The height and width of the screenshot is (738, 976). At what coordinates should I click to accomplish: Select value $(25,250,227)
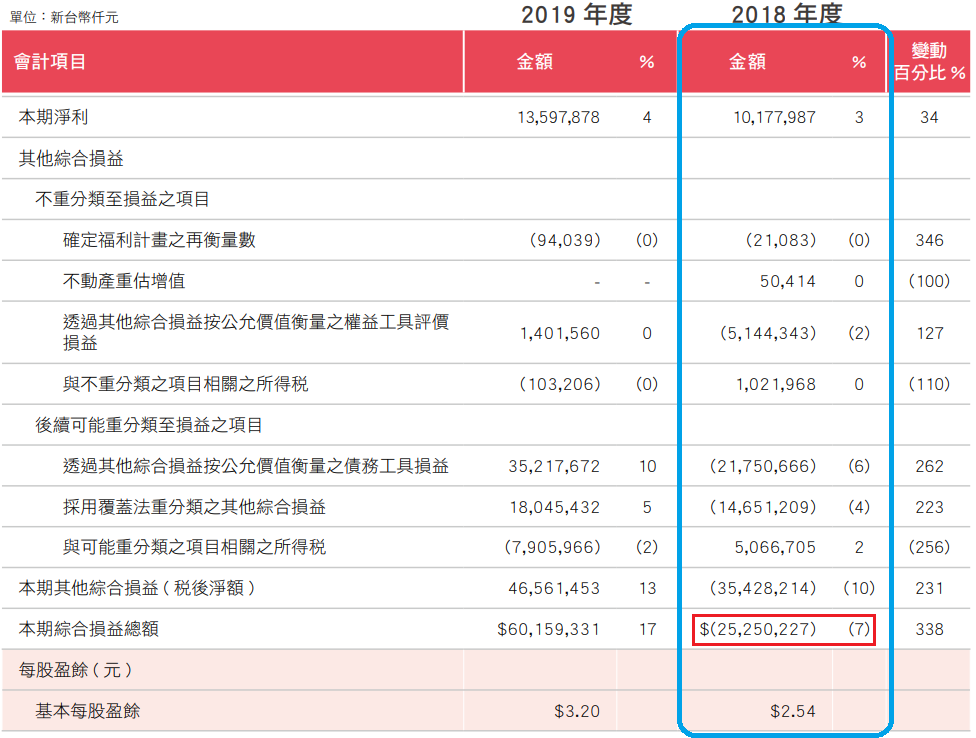[x=758, y=629]
